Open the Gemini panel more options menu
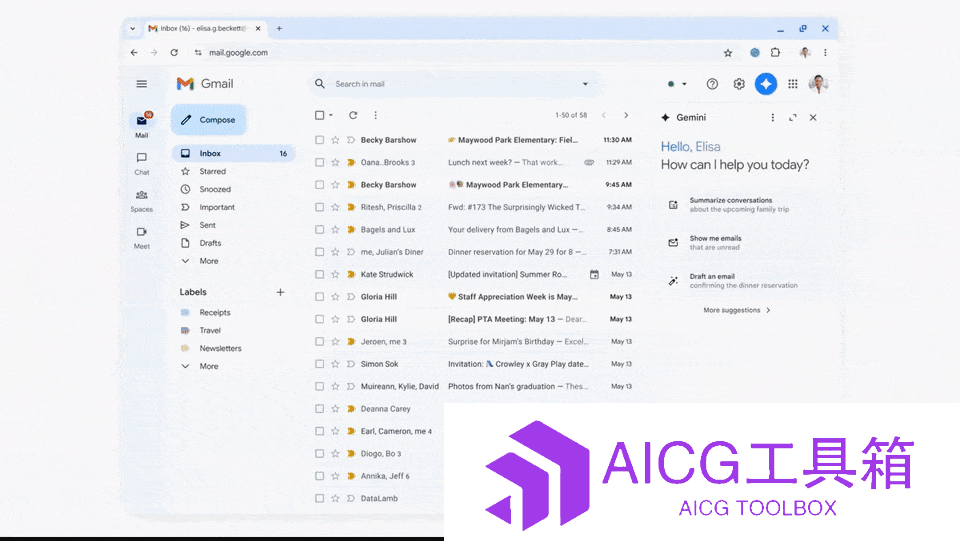This screenshot has width=960, height=541. pyautogui.click(x=773, y=118)
